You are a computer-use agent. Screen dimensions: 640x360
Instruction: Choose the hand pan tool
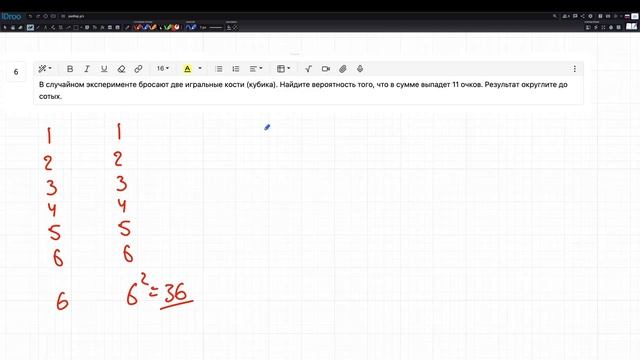(13, 27)
